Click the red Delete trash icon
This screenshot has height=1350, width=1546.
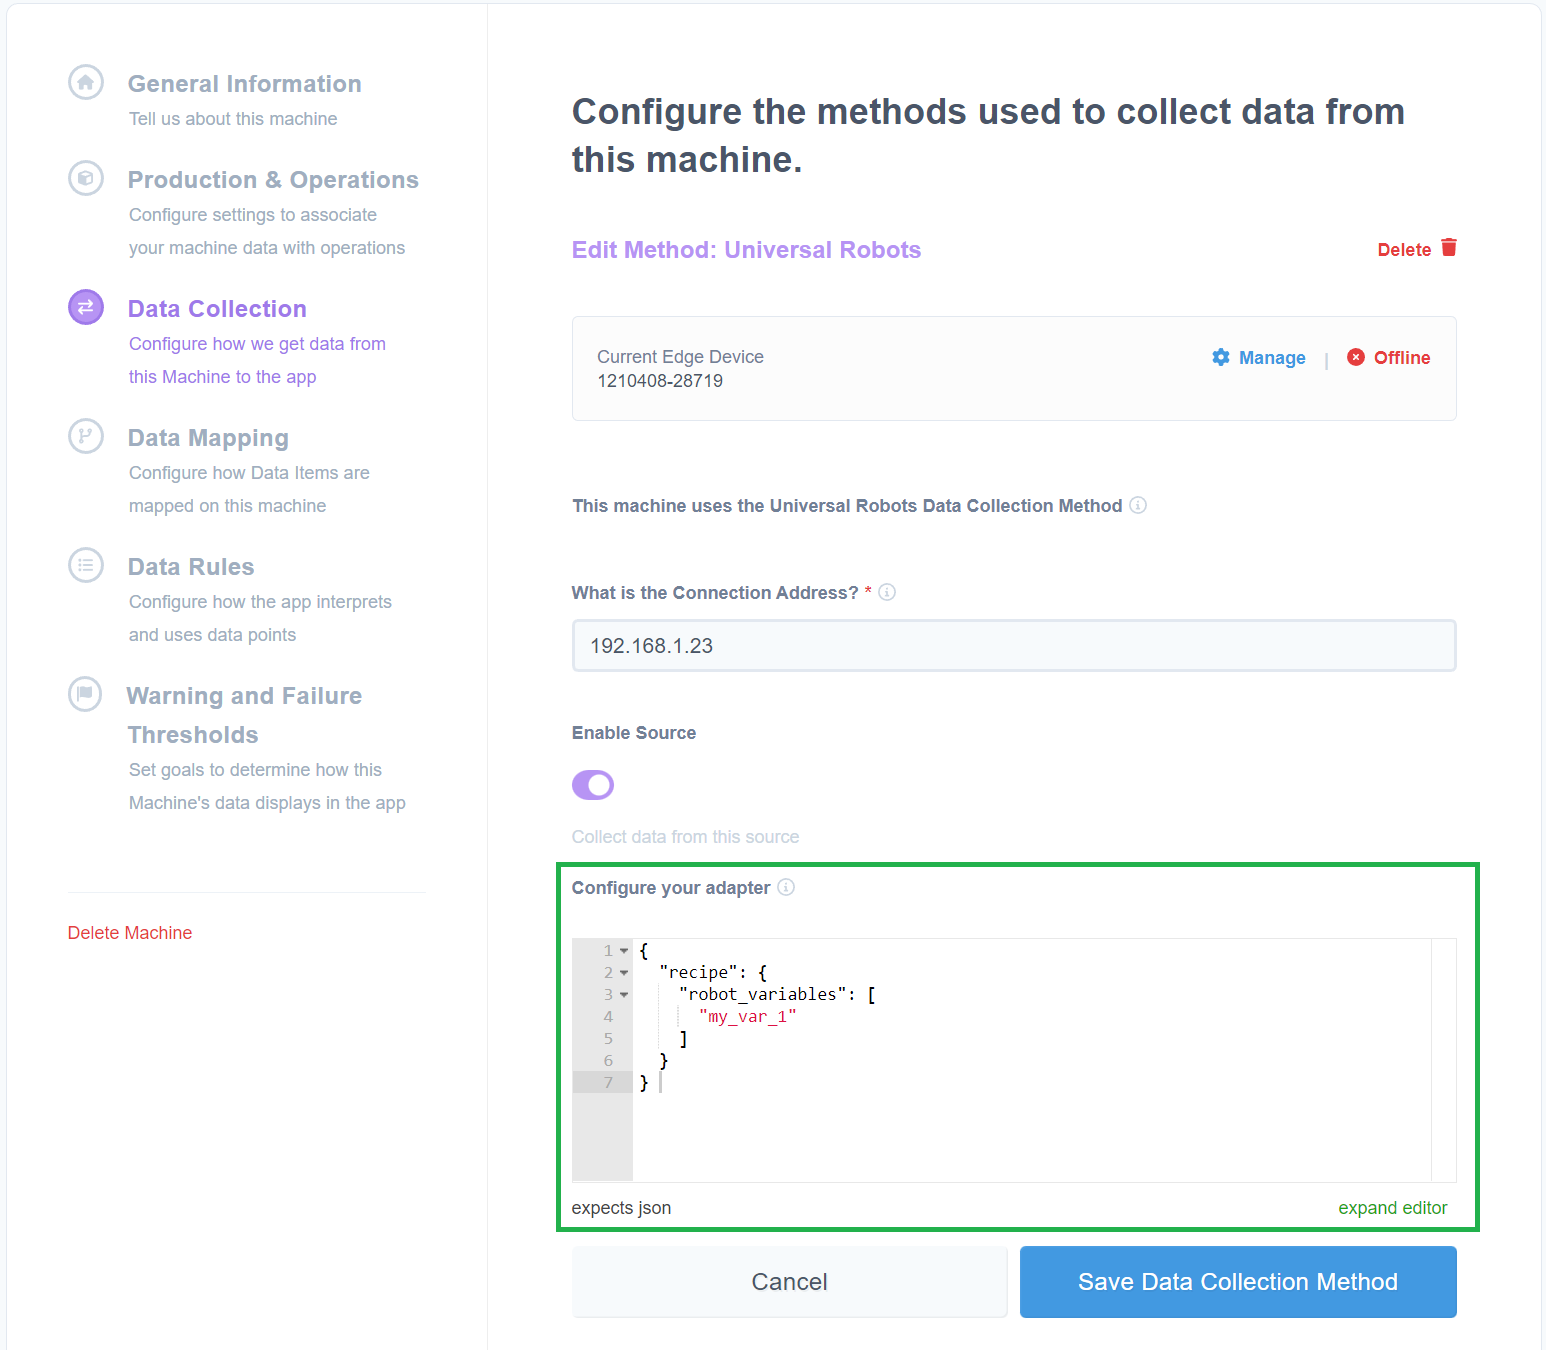click(x=1449, y=248)
